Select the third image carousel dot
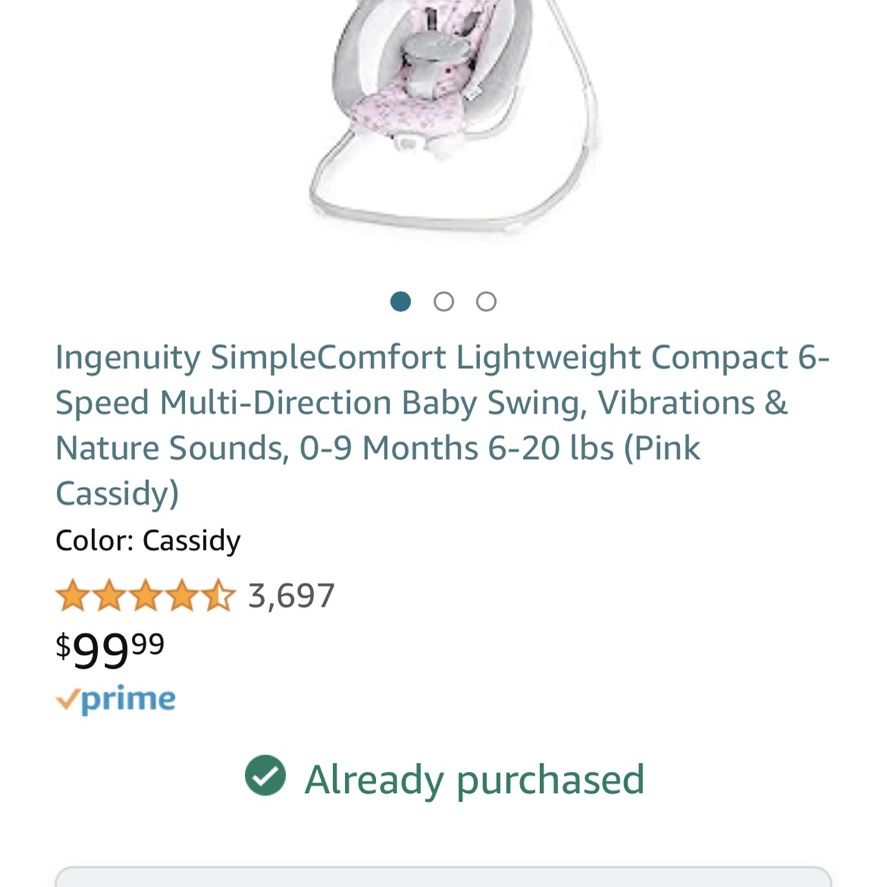The height and width of the screenshot is (887, 887). [x=486, y=302]
